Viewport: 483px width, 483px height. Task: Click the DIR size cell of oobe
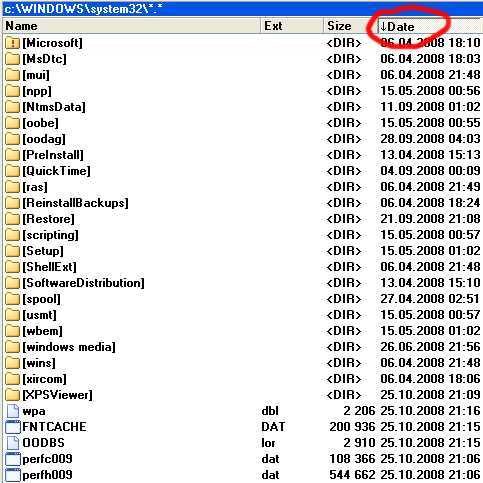click(344, 123)
